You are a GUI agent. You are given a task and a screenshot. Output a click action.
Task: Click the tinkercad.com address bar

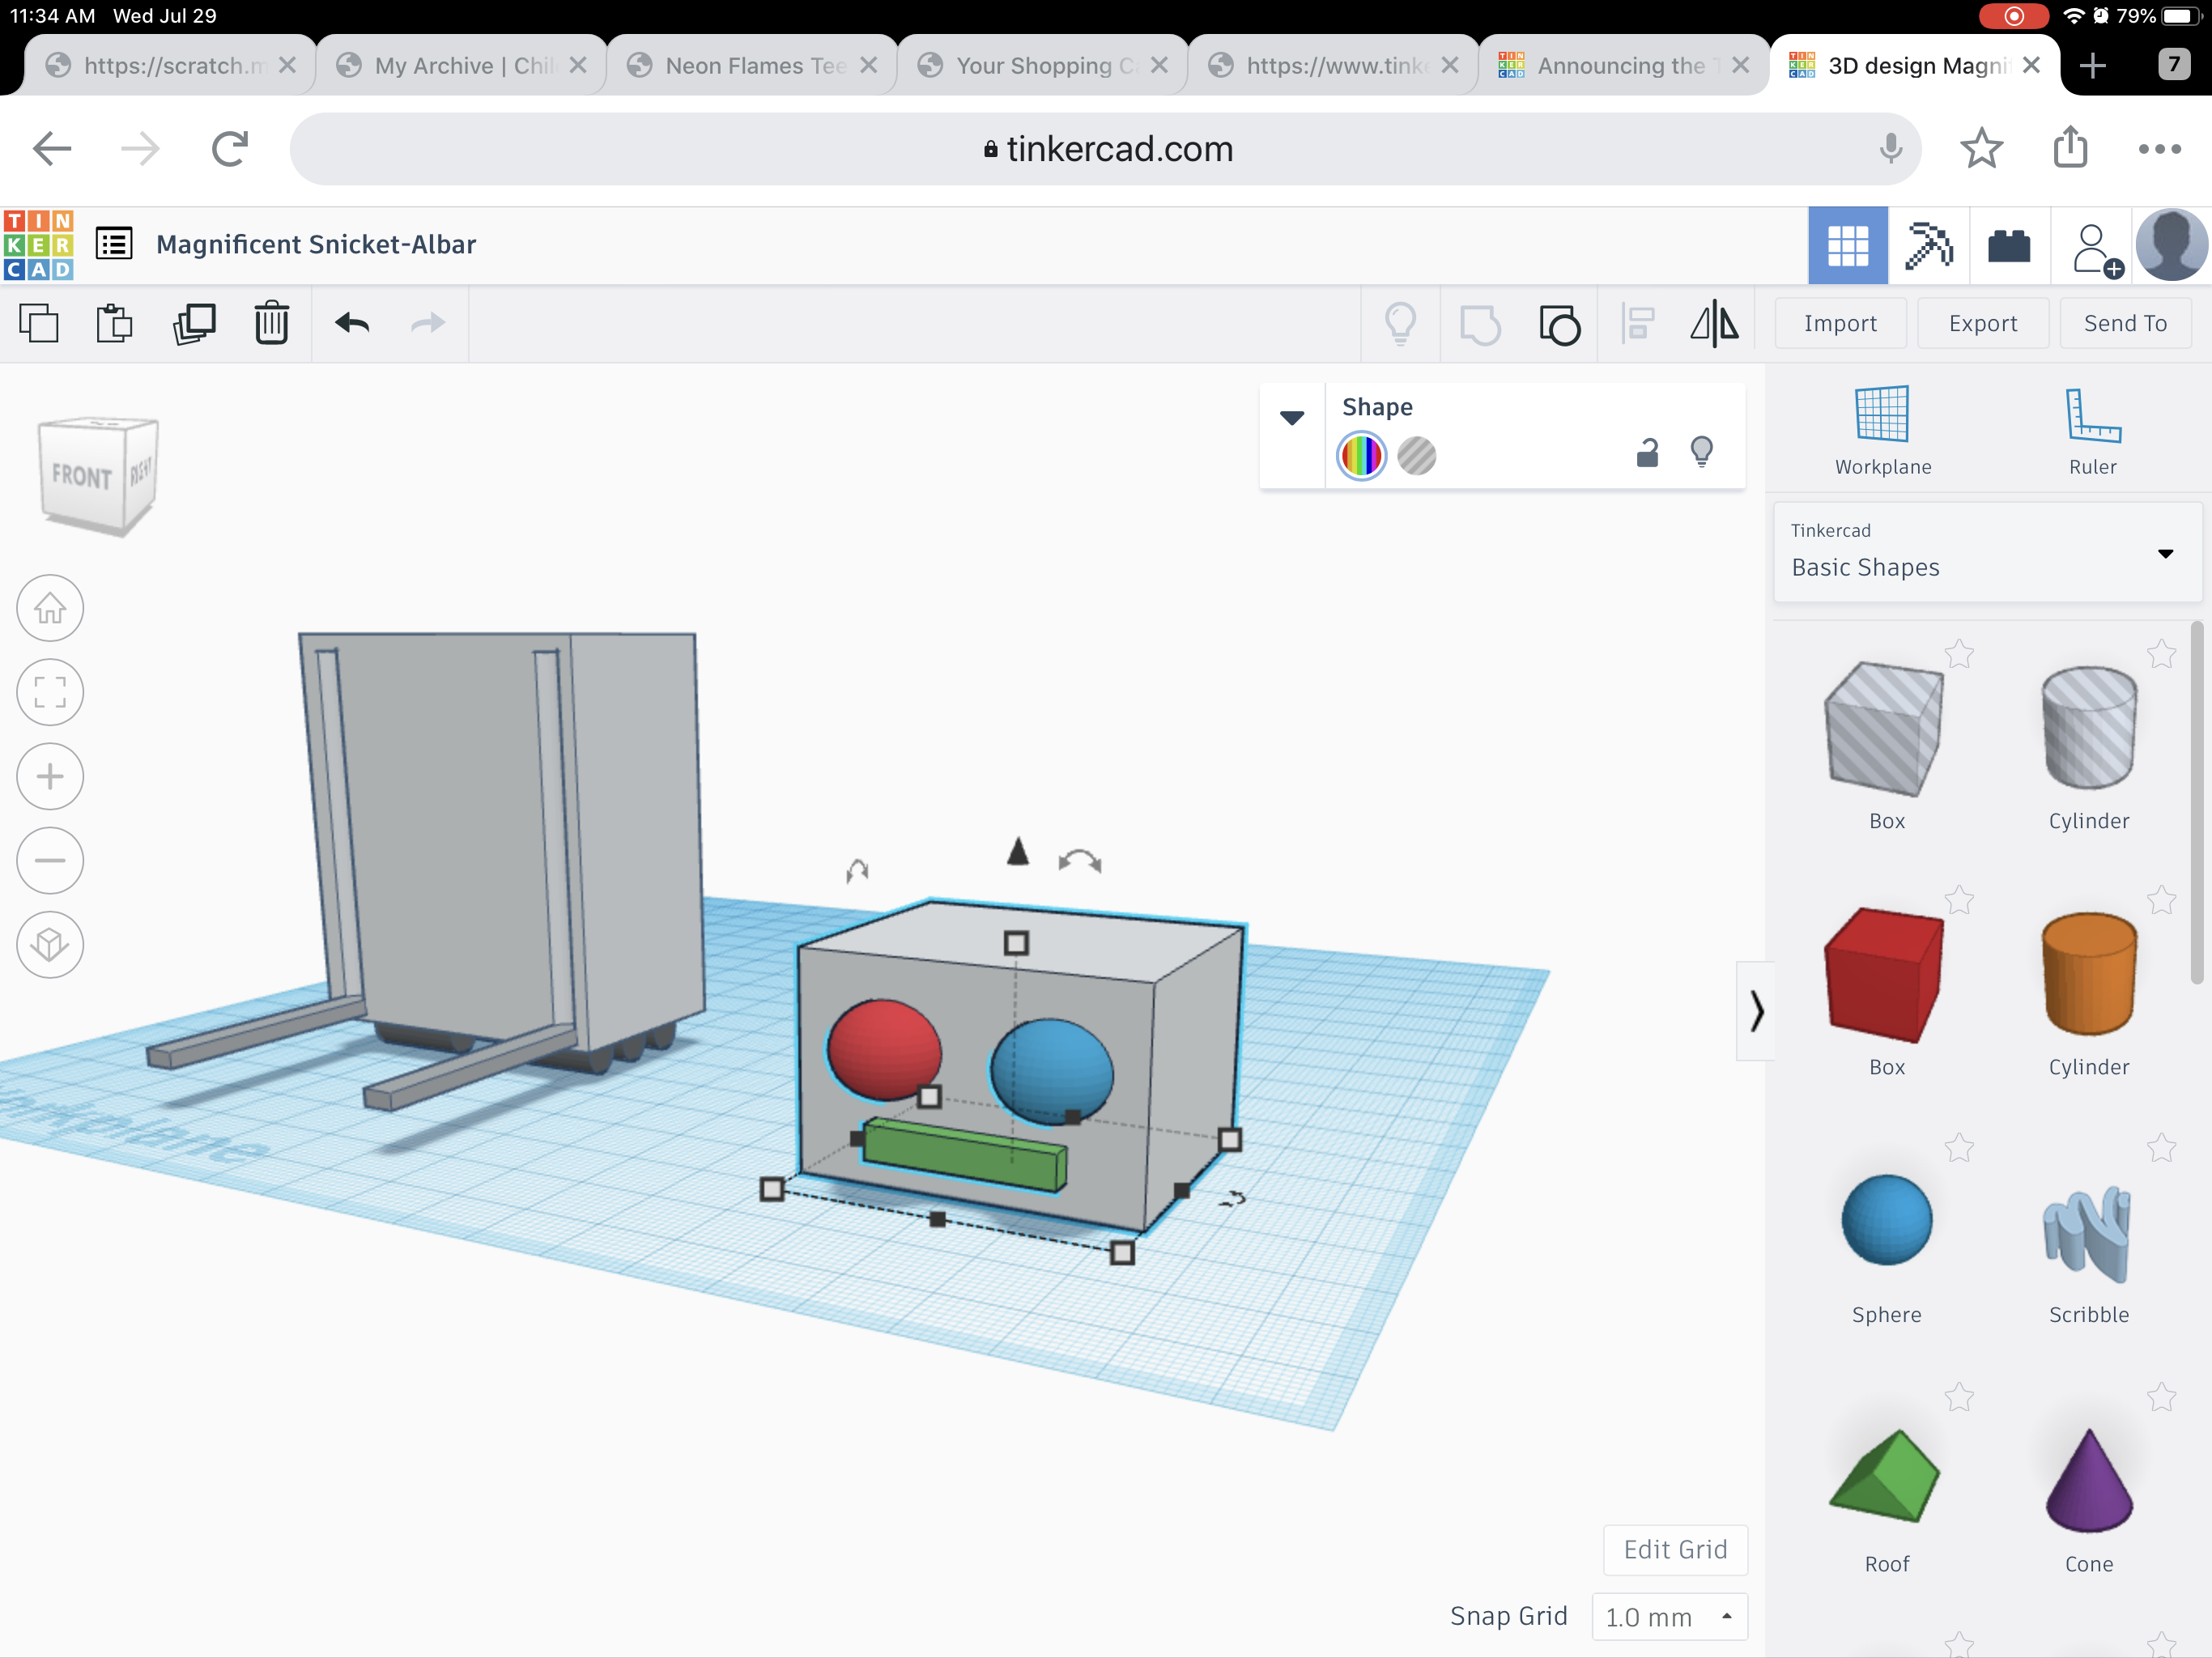tap(1105, 149)
